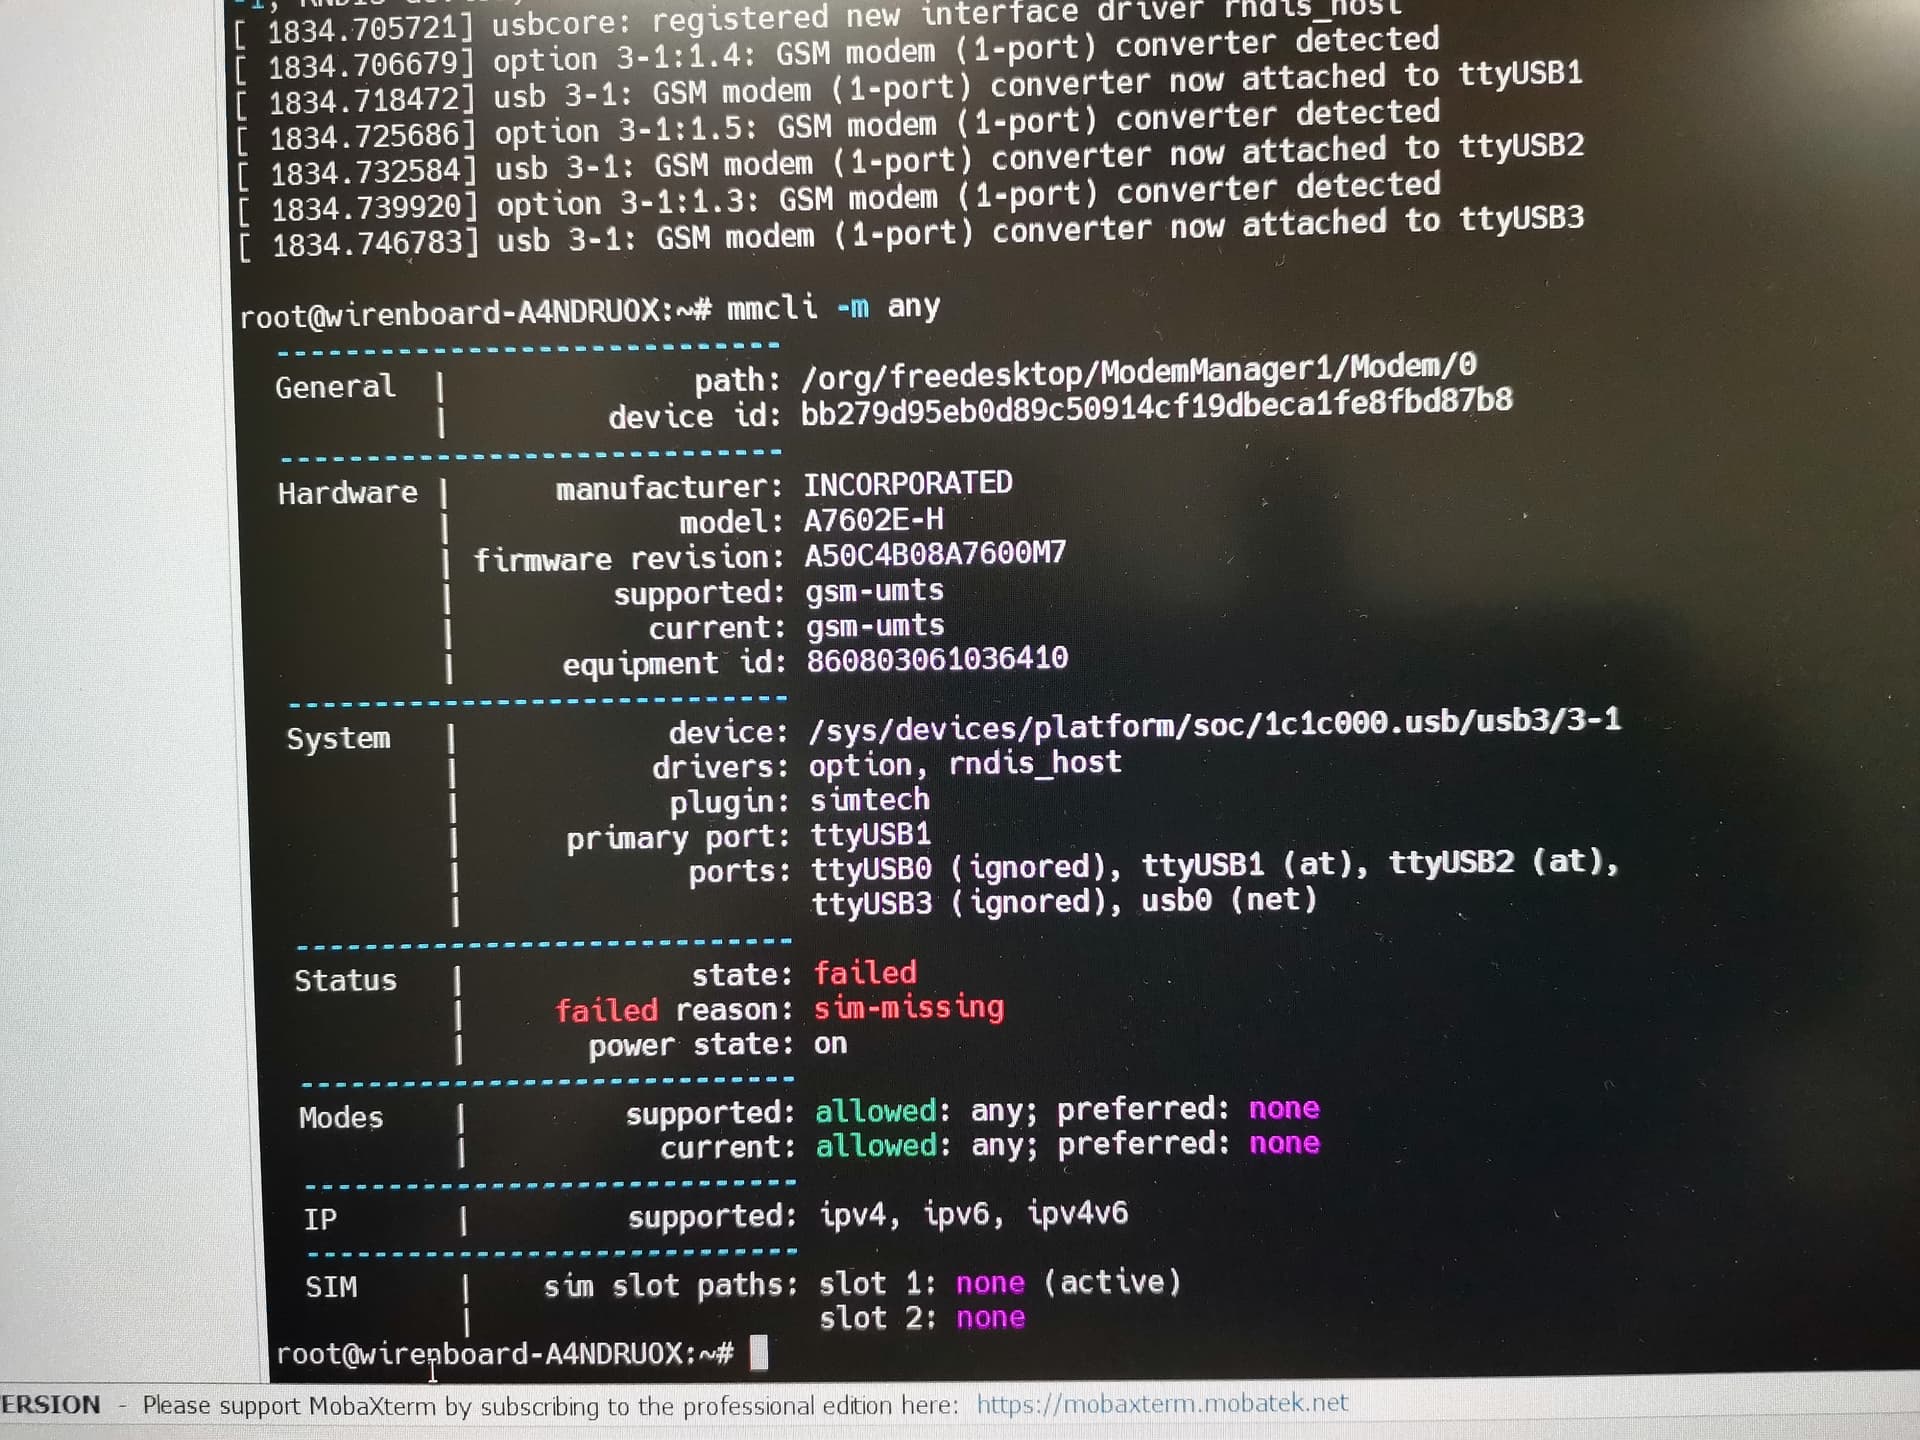This screenshot has height=1440, width=1920.
Task: Click the 'mmcli -m any' command text
Action: (833, 306)
